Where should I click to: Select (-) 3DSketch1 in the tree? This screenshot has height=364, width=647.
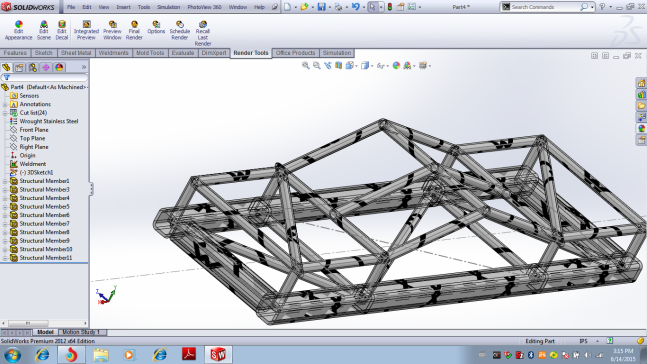tap(36, 173)
